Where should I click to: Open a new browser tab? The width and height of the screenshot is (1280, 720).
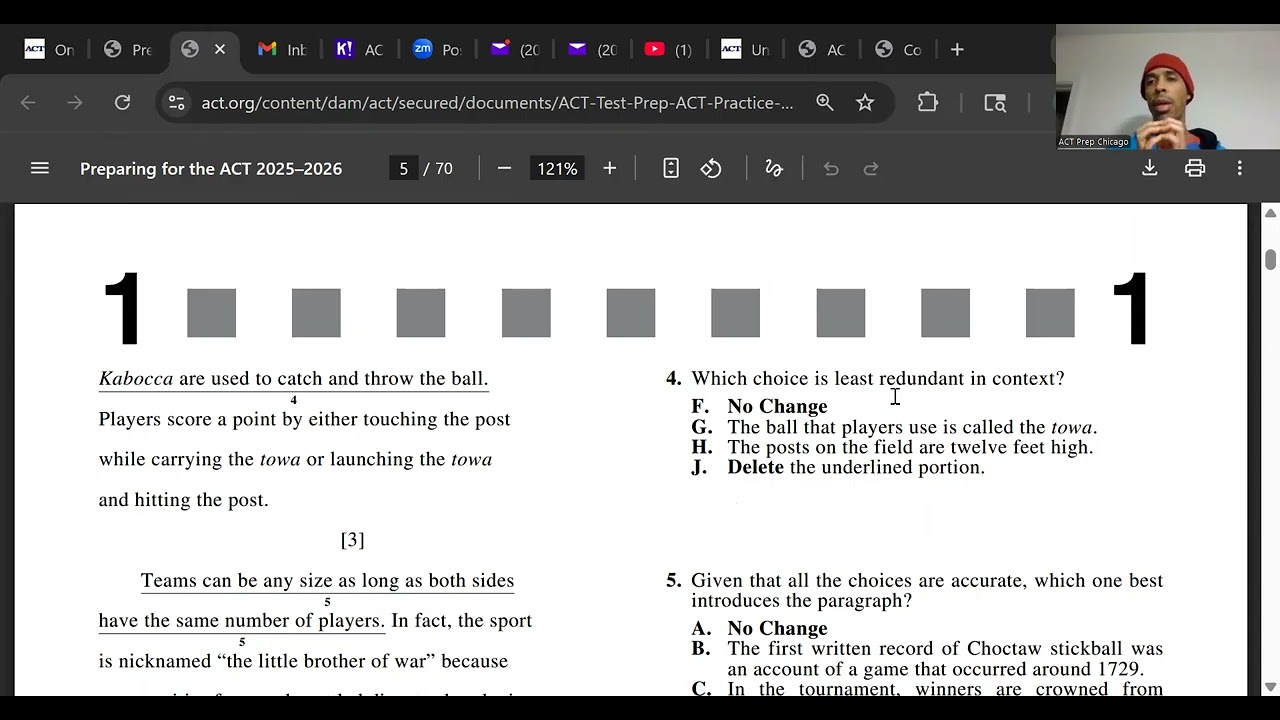click(x=957, y=49)
